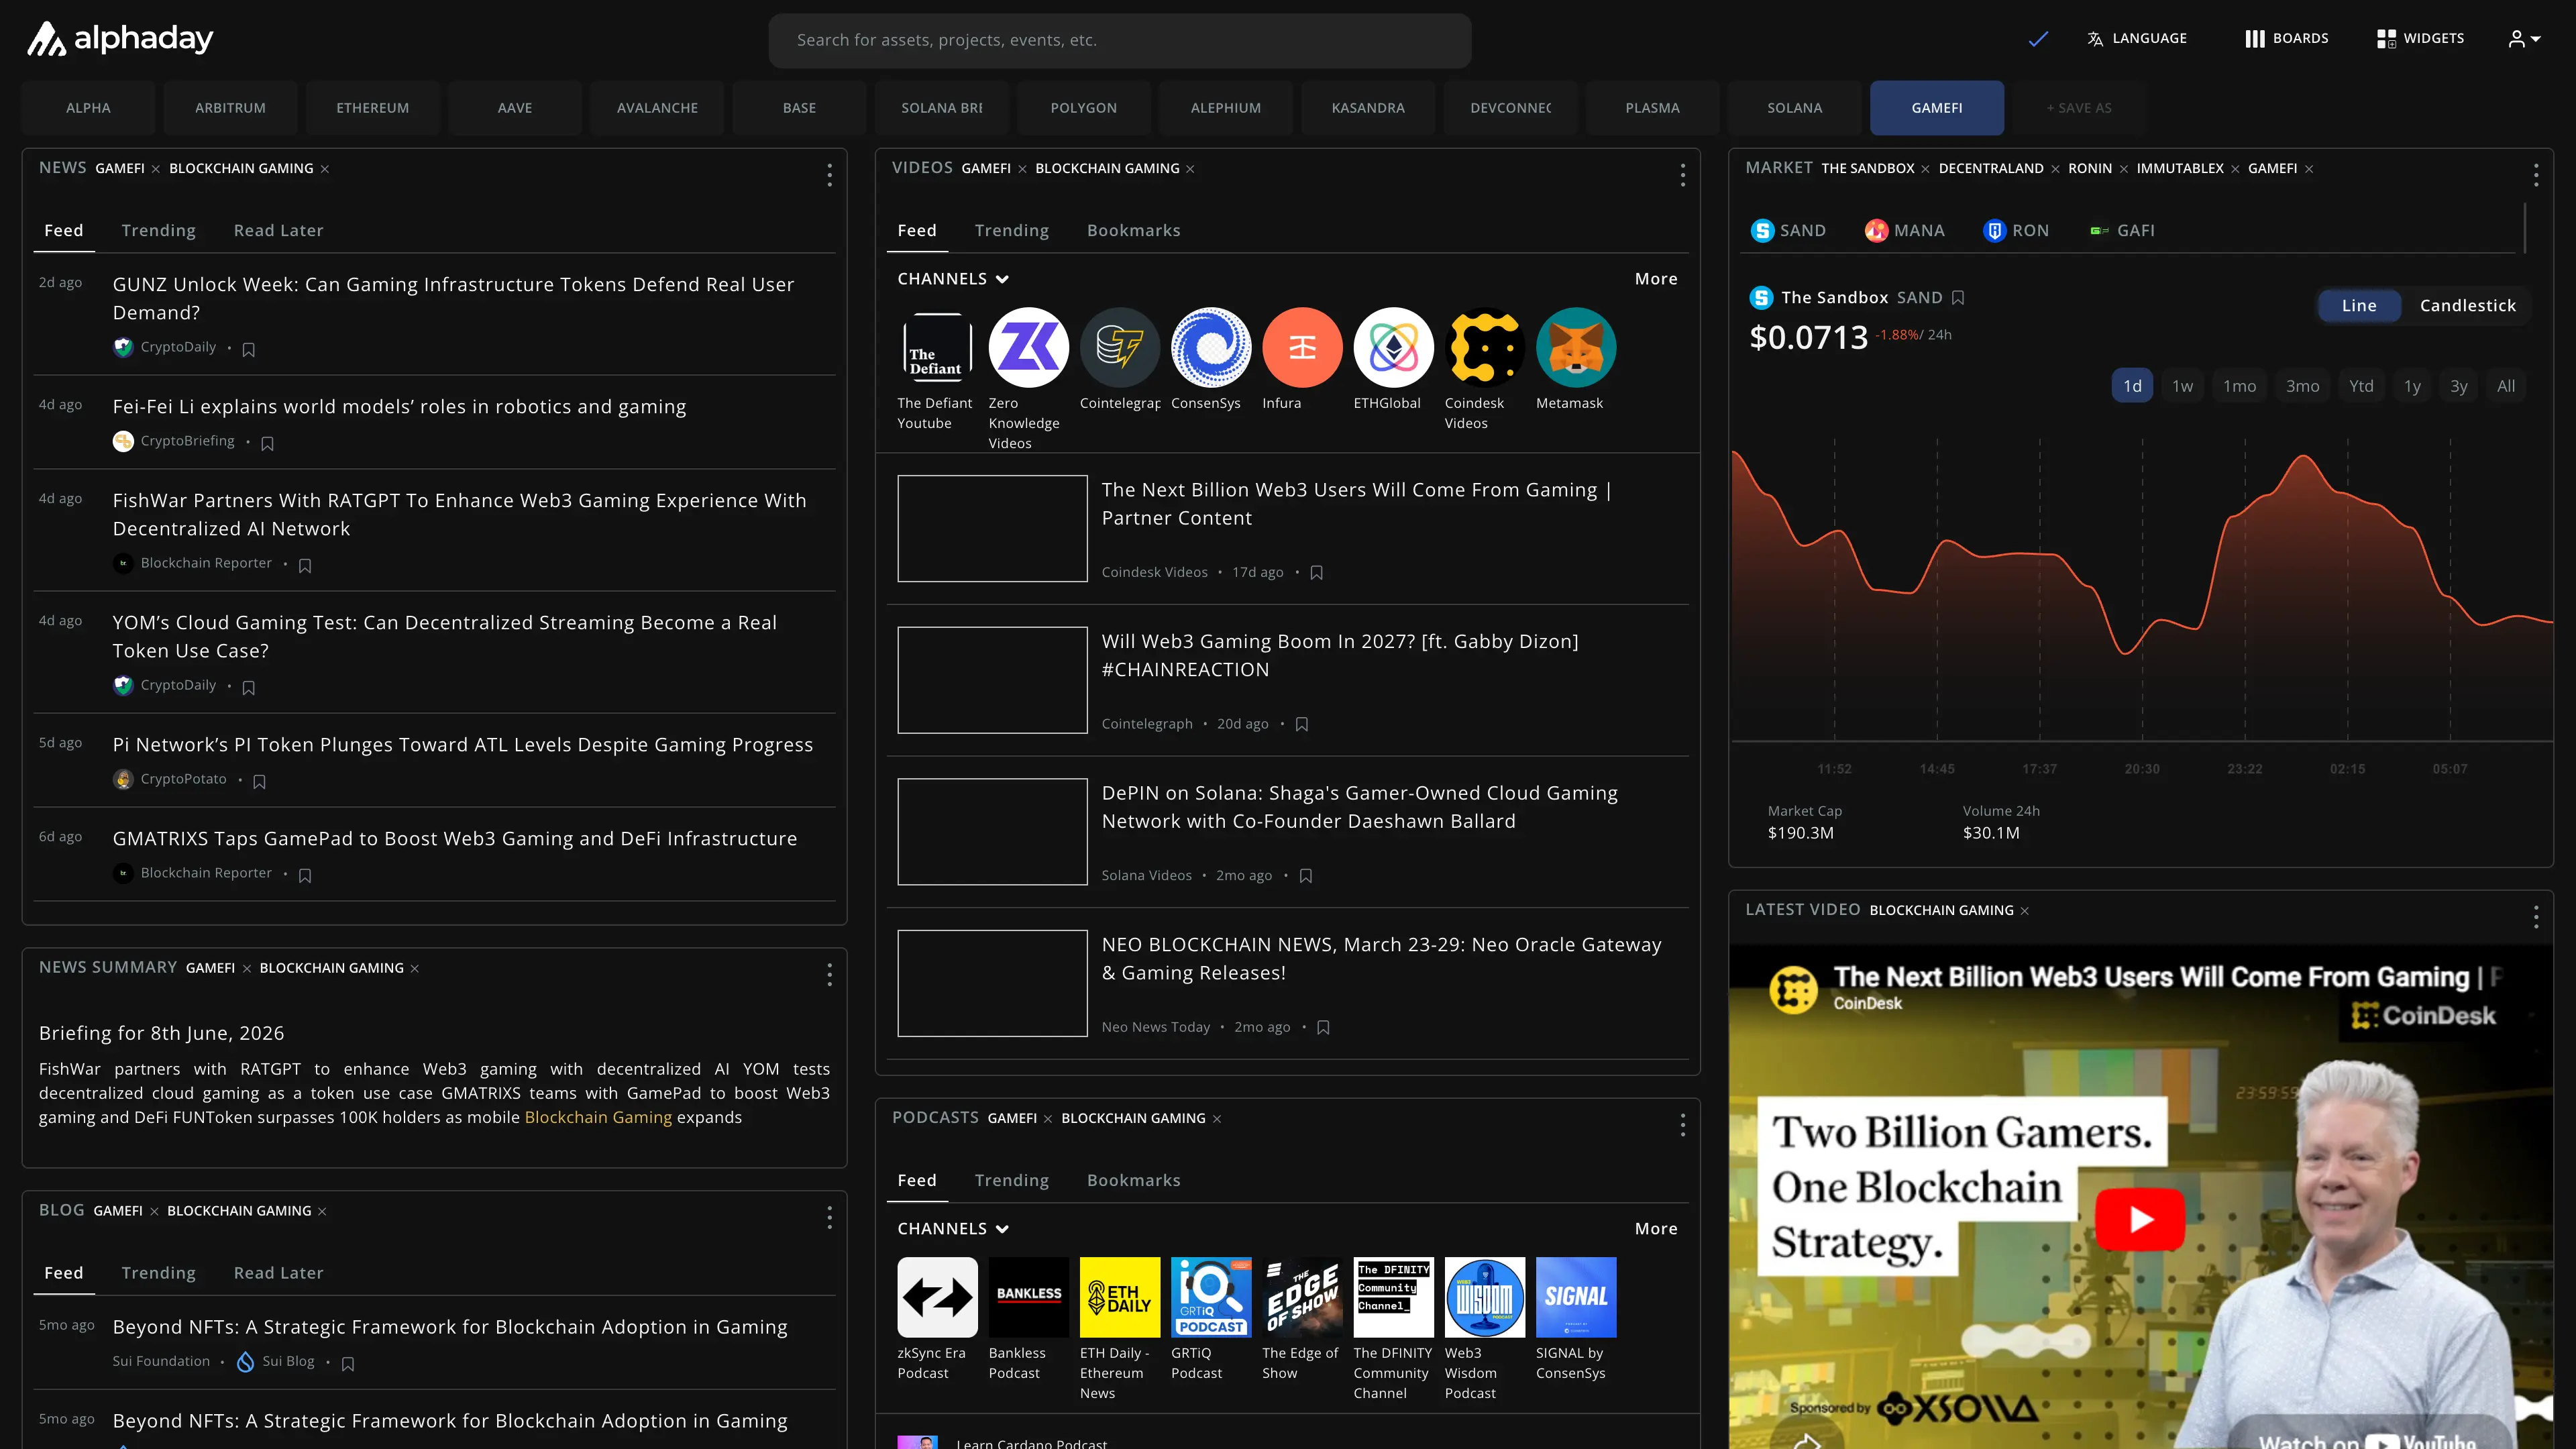Image resolution: width=2576 pixels, height=1449 pixels.
Task: Show More podcast channels
Action: [x=1656, y=1229]
